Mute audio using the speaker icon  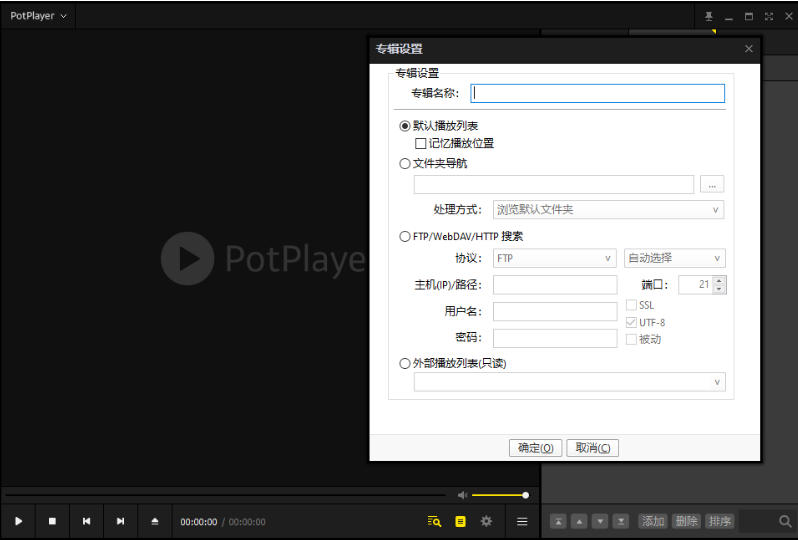point(462,495)
